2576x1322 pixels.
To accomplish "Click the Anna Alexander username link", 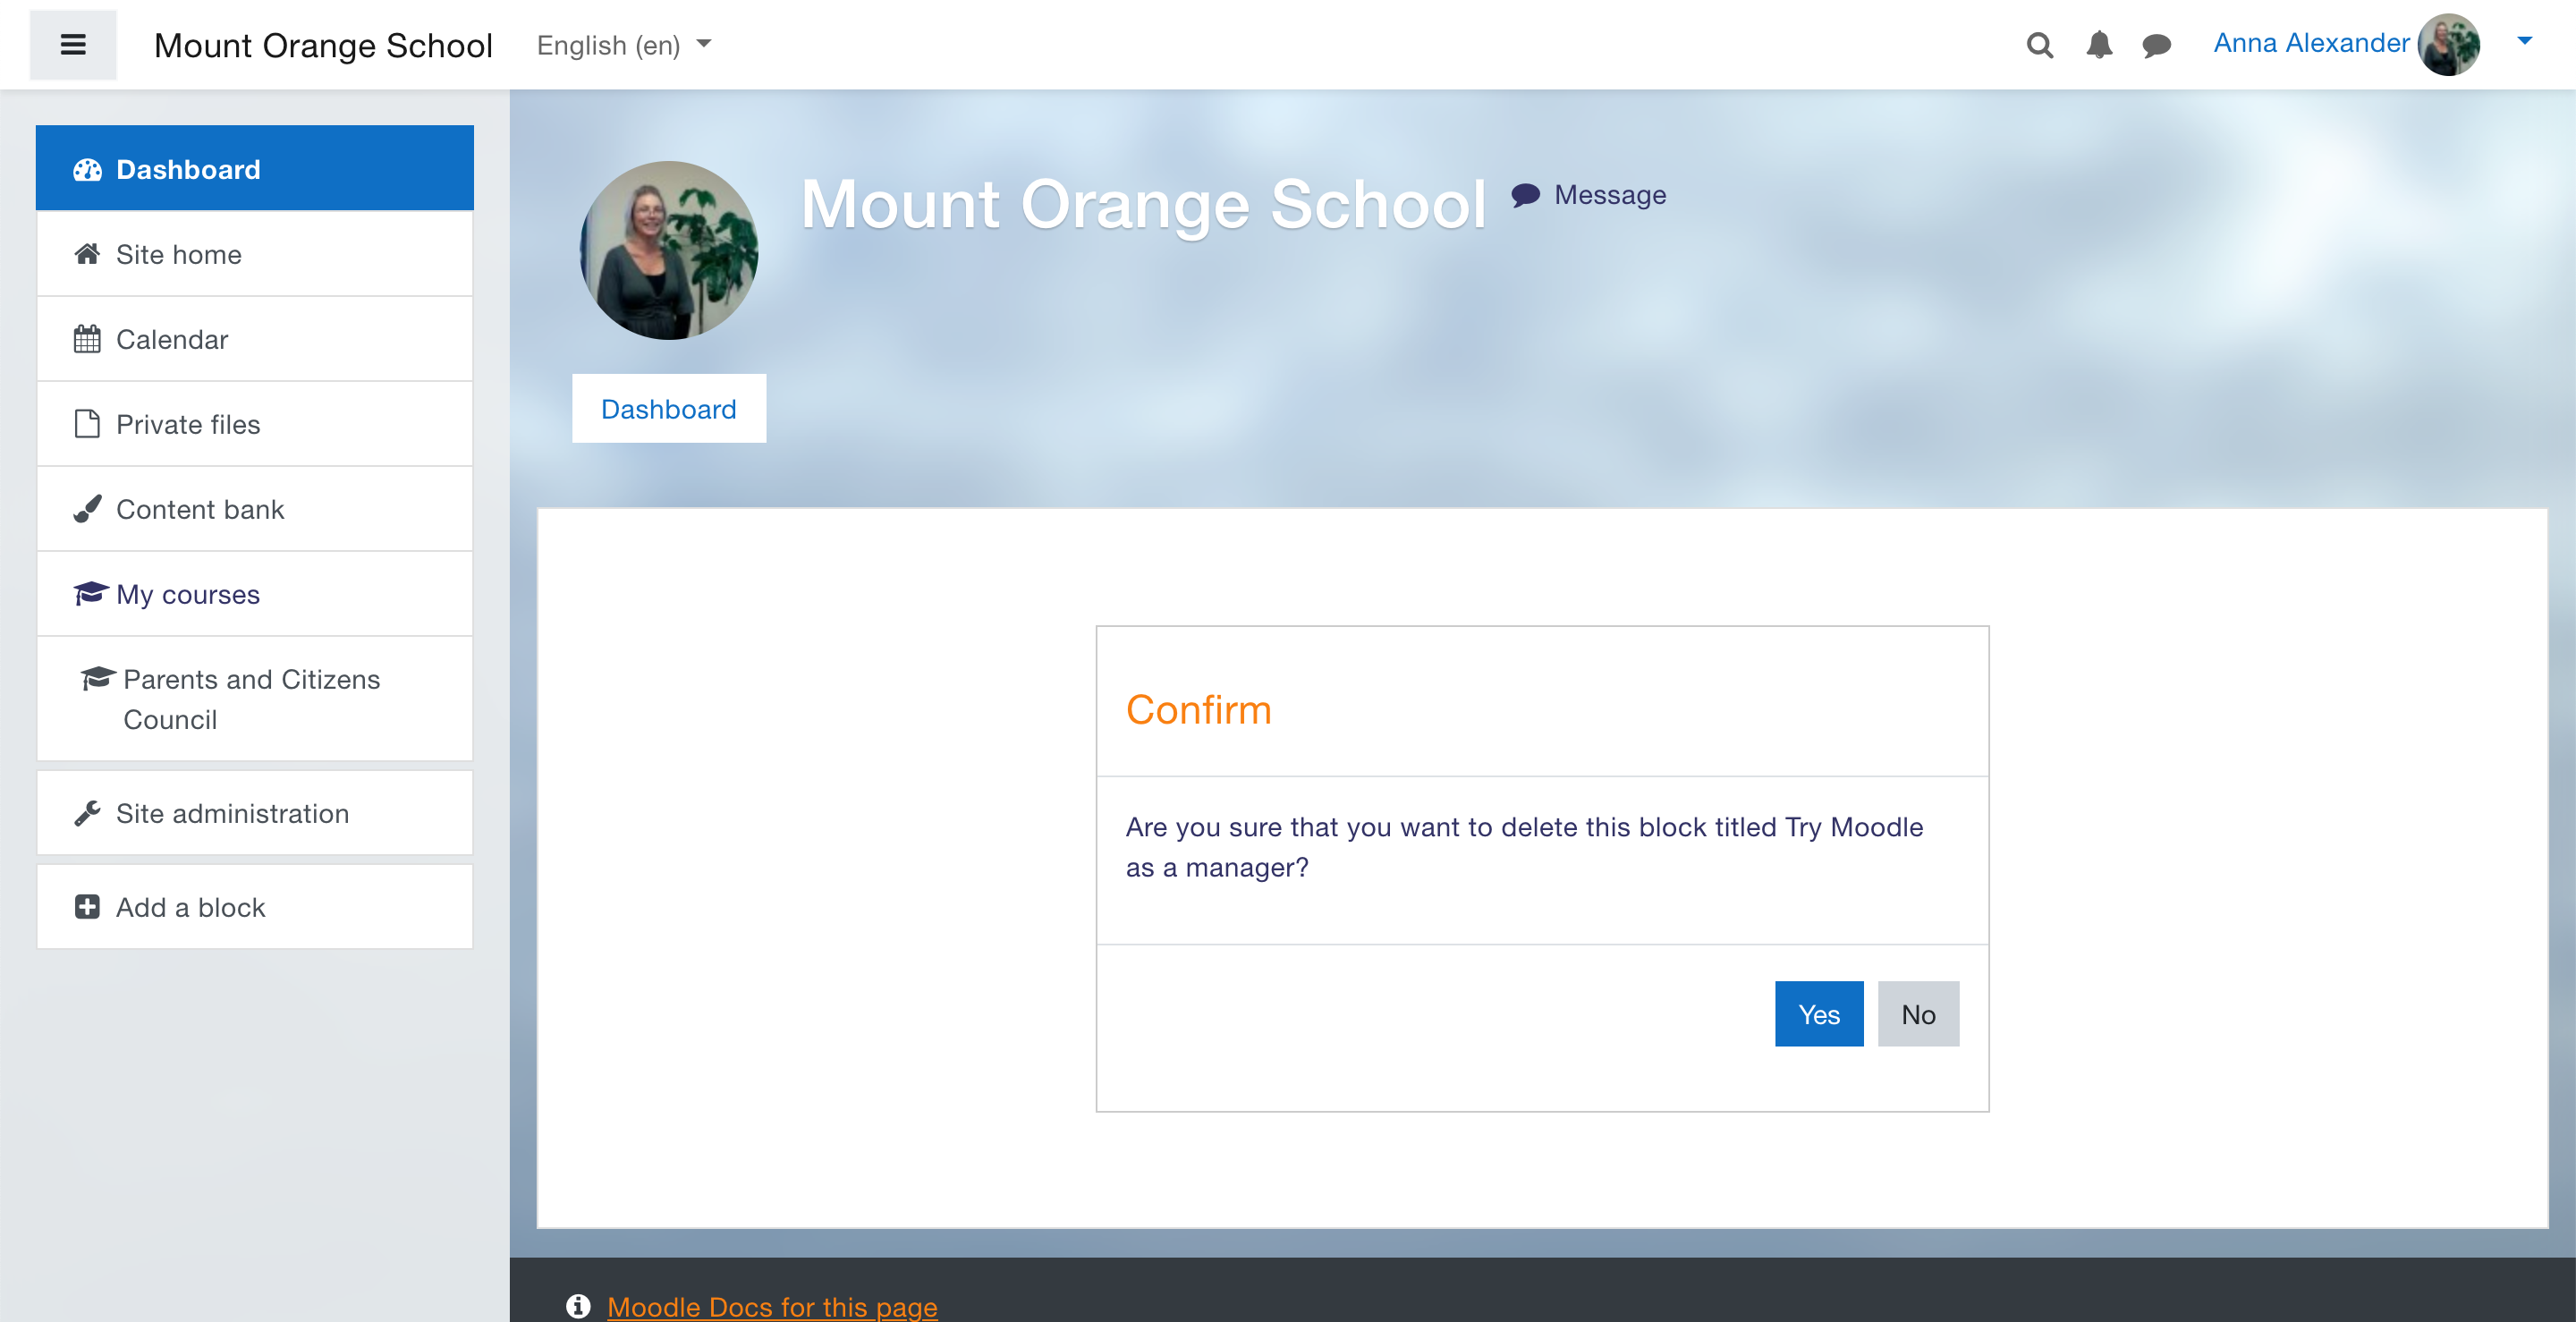I will (2311, 43).
